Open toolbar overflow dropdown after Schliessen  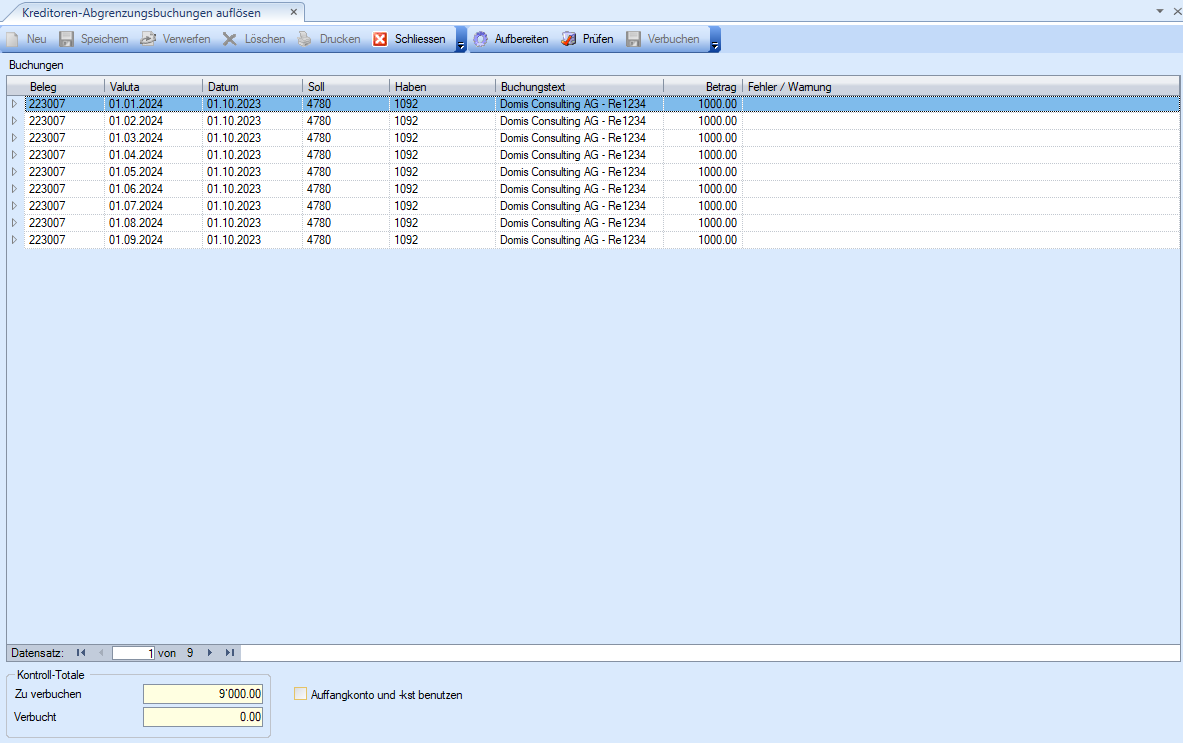pos(461,41)
